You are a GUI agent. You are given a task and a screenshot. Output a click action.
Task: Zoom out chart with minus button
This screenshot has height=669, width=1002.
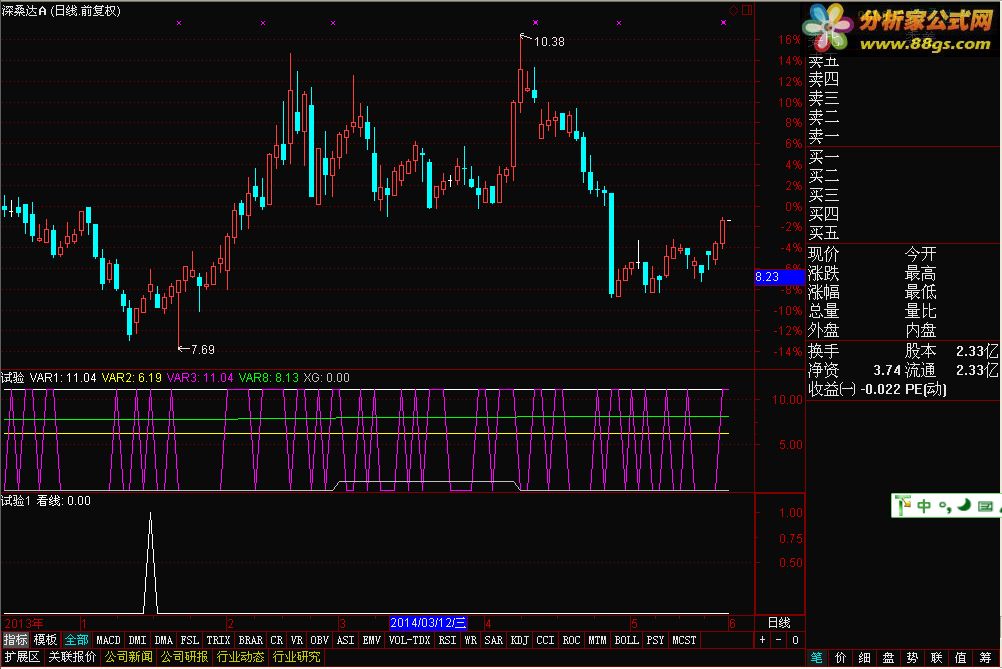click(x=779, y=640)
